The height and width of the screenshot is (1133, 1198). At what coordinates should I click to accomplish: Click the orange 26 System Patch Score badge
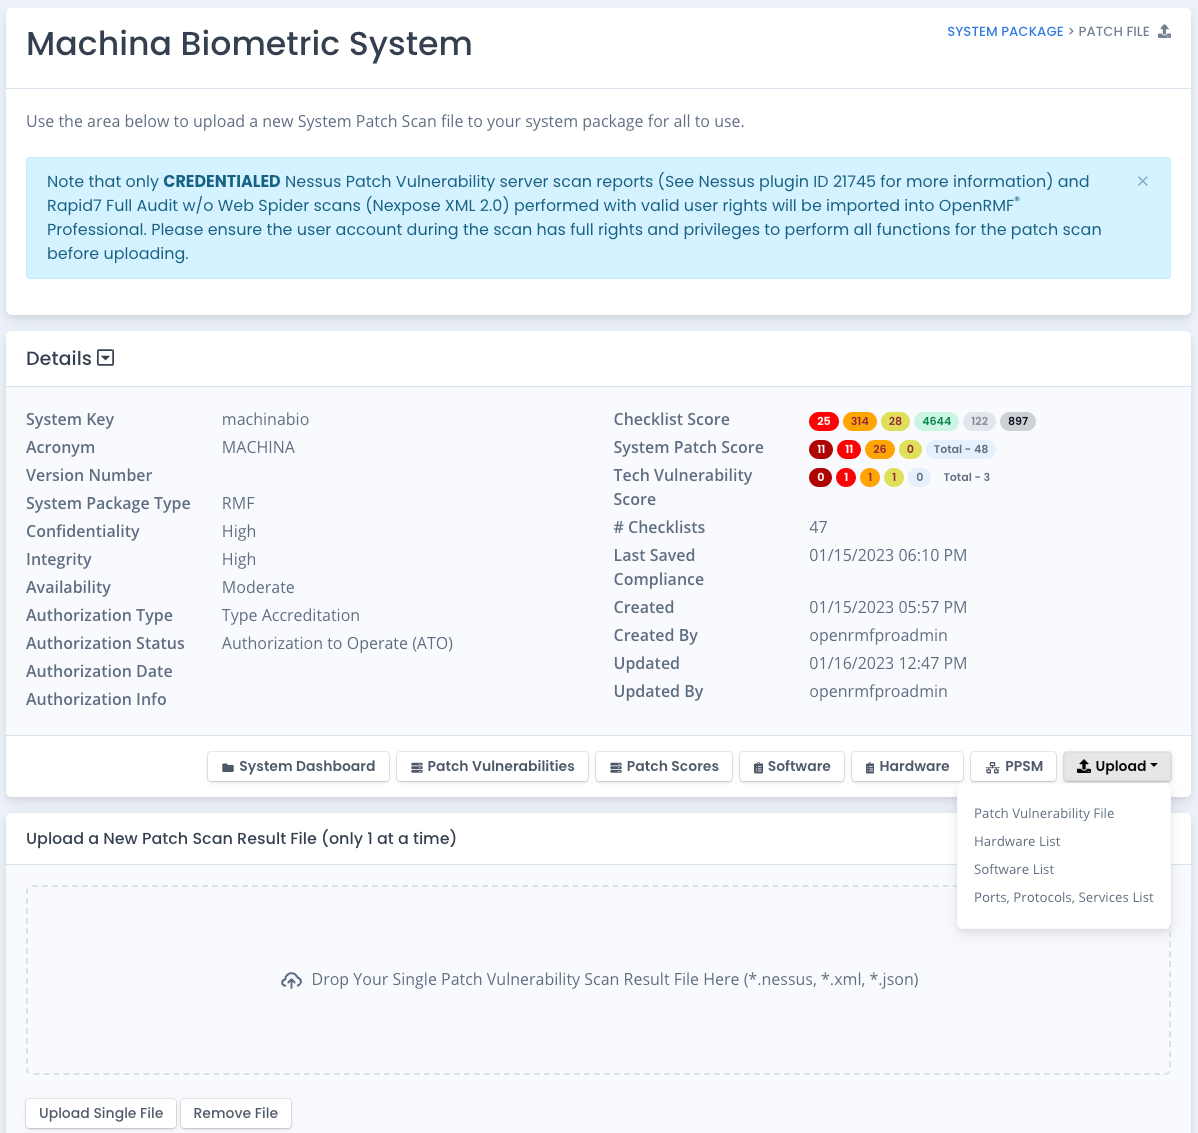879,449
